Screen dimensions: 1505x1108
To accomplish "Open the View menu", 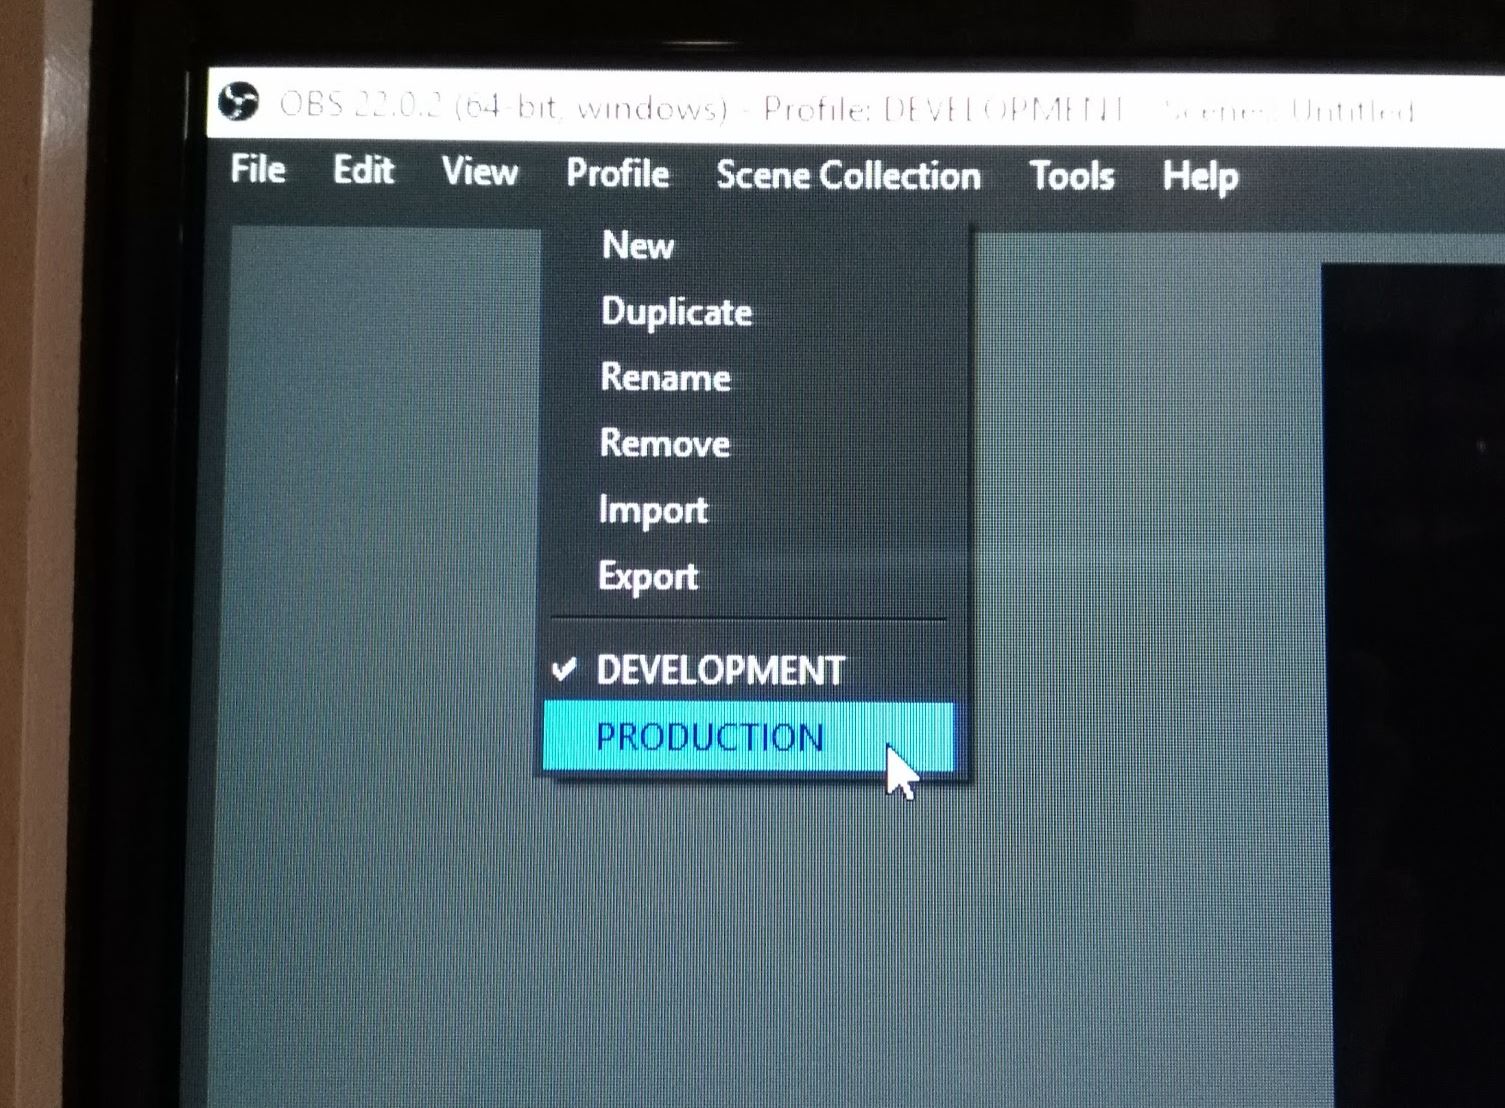I will pyautogui.click(x=480, y=172).
